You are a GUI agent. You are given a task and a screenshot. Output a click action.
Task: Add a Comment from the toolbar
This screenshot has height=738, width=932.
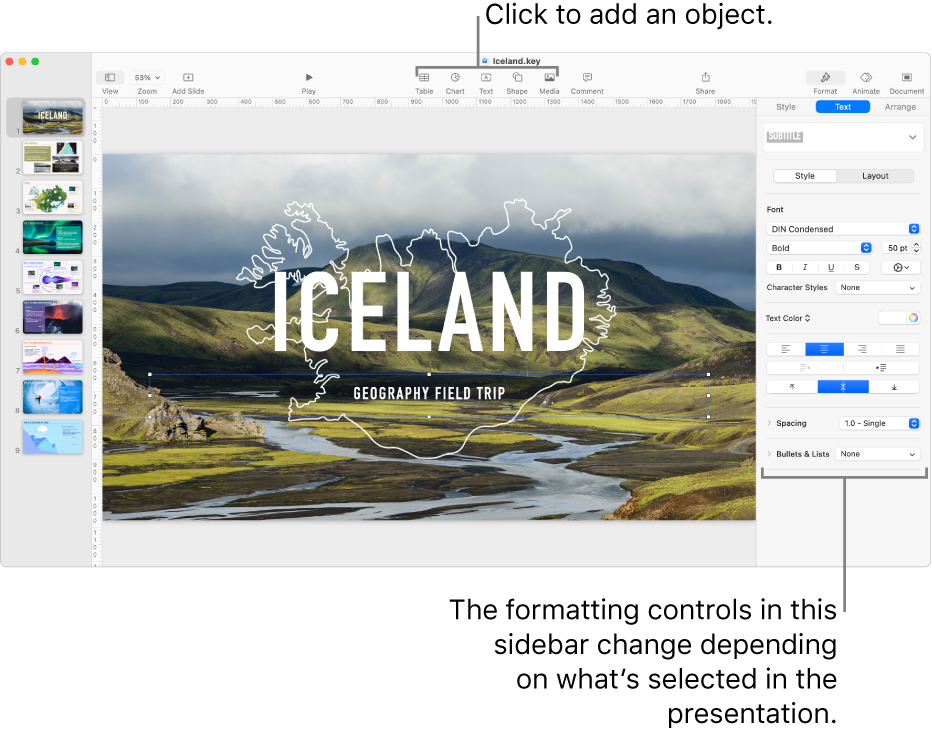tap(587, 78)
